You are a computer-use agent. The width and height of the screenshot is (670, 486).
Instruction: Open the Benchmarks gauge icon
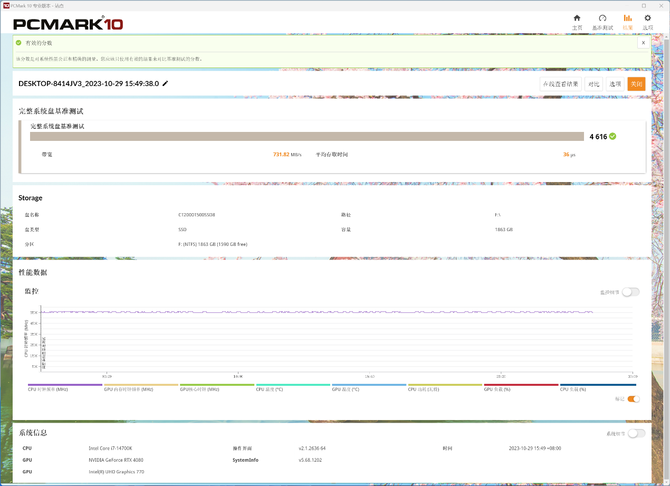pyautogui.click(x=602, y=18)
